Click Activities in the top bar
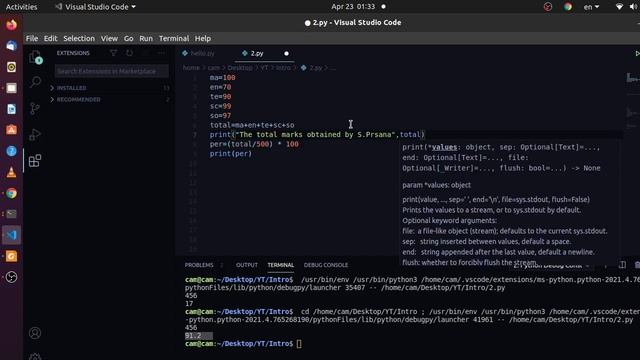The image size is (640, 360). (x=21, y=7)
